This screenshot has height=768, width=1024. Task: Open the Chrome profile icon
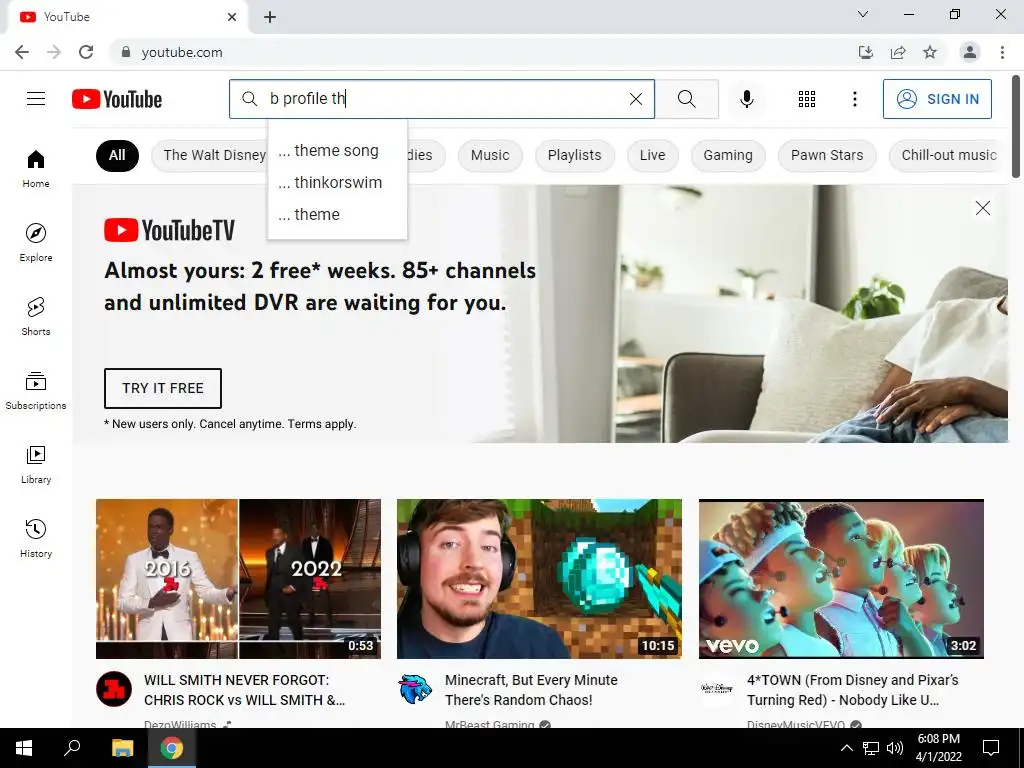pyautogui.click(x=970, y=52)
